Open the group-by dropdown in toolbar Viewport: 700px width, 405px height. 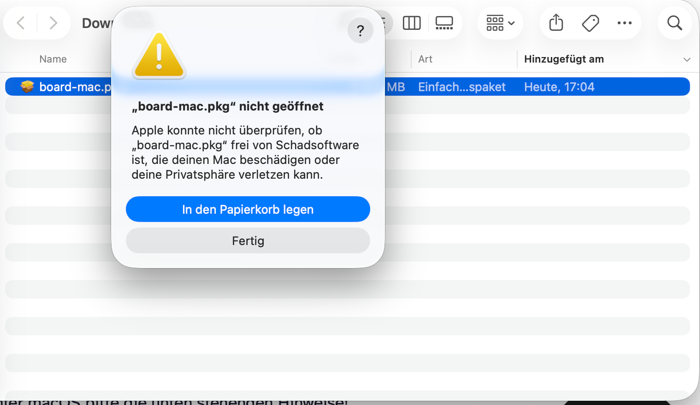click(500, 23)
